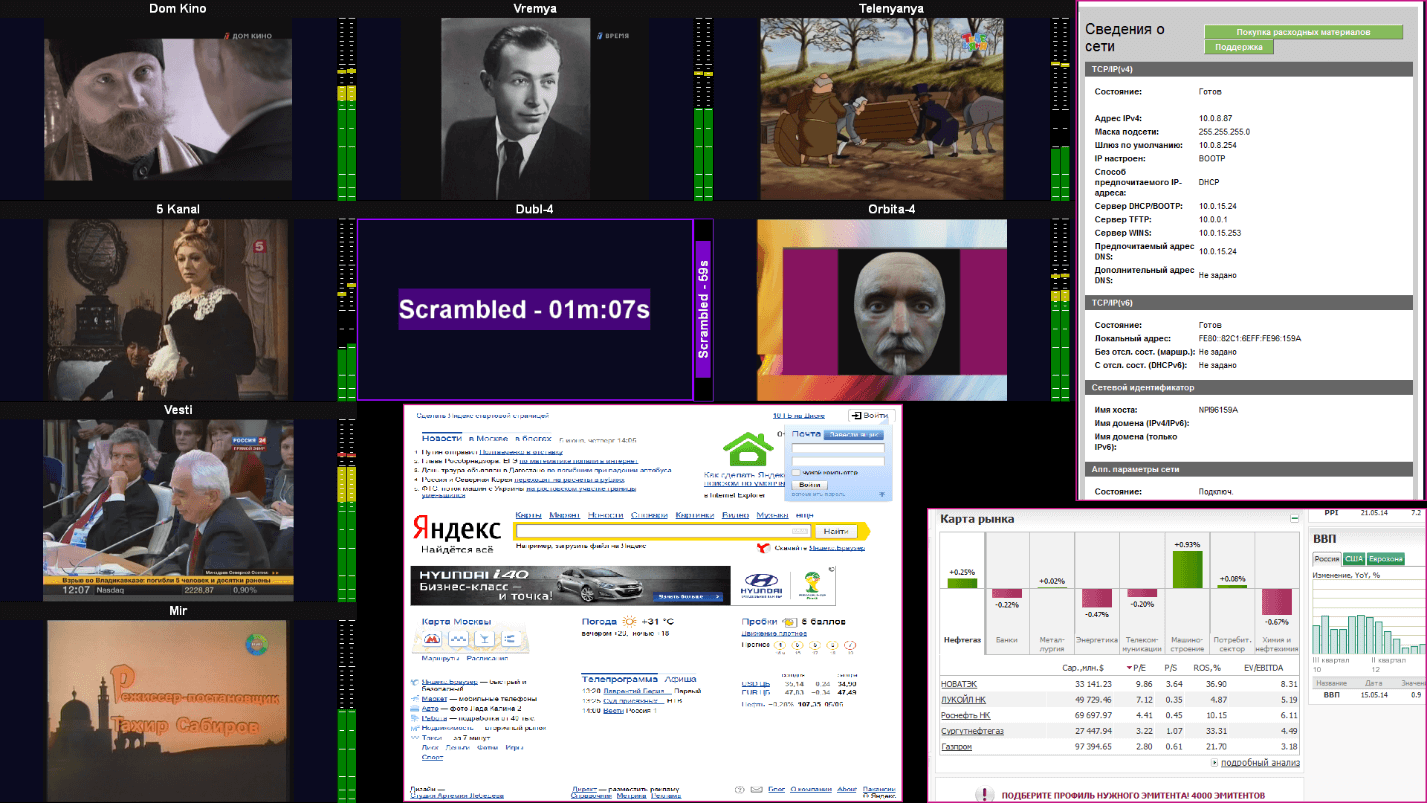Image resolution: width=1427 pixels, height=803 pixels.
Task: Open the metro map icon under Карта Москвы
Action: pyautogui.click(x=434, y=638)
